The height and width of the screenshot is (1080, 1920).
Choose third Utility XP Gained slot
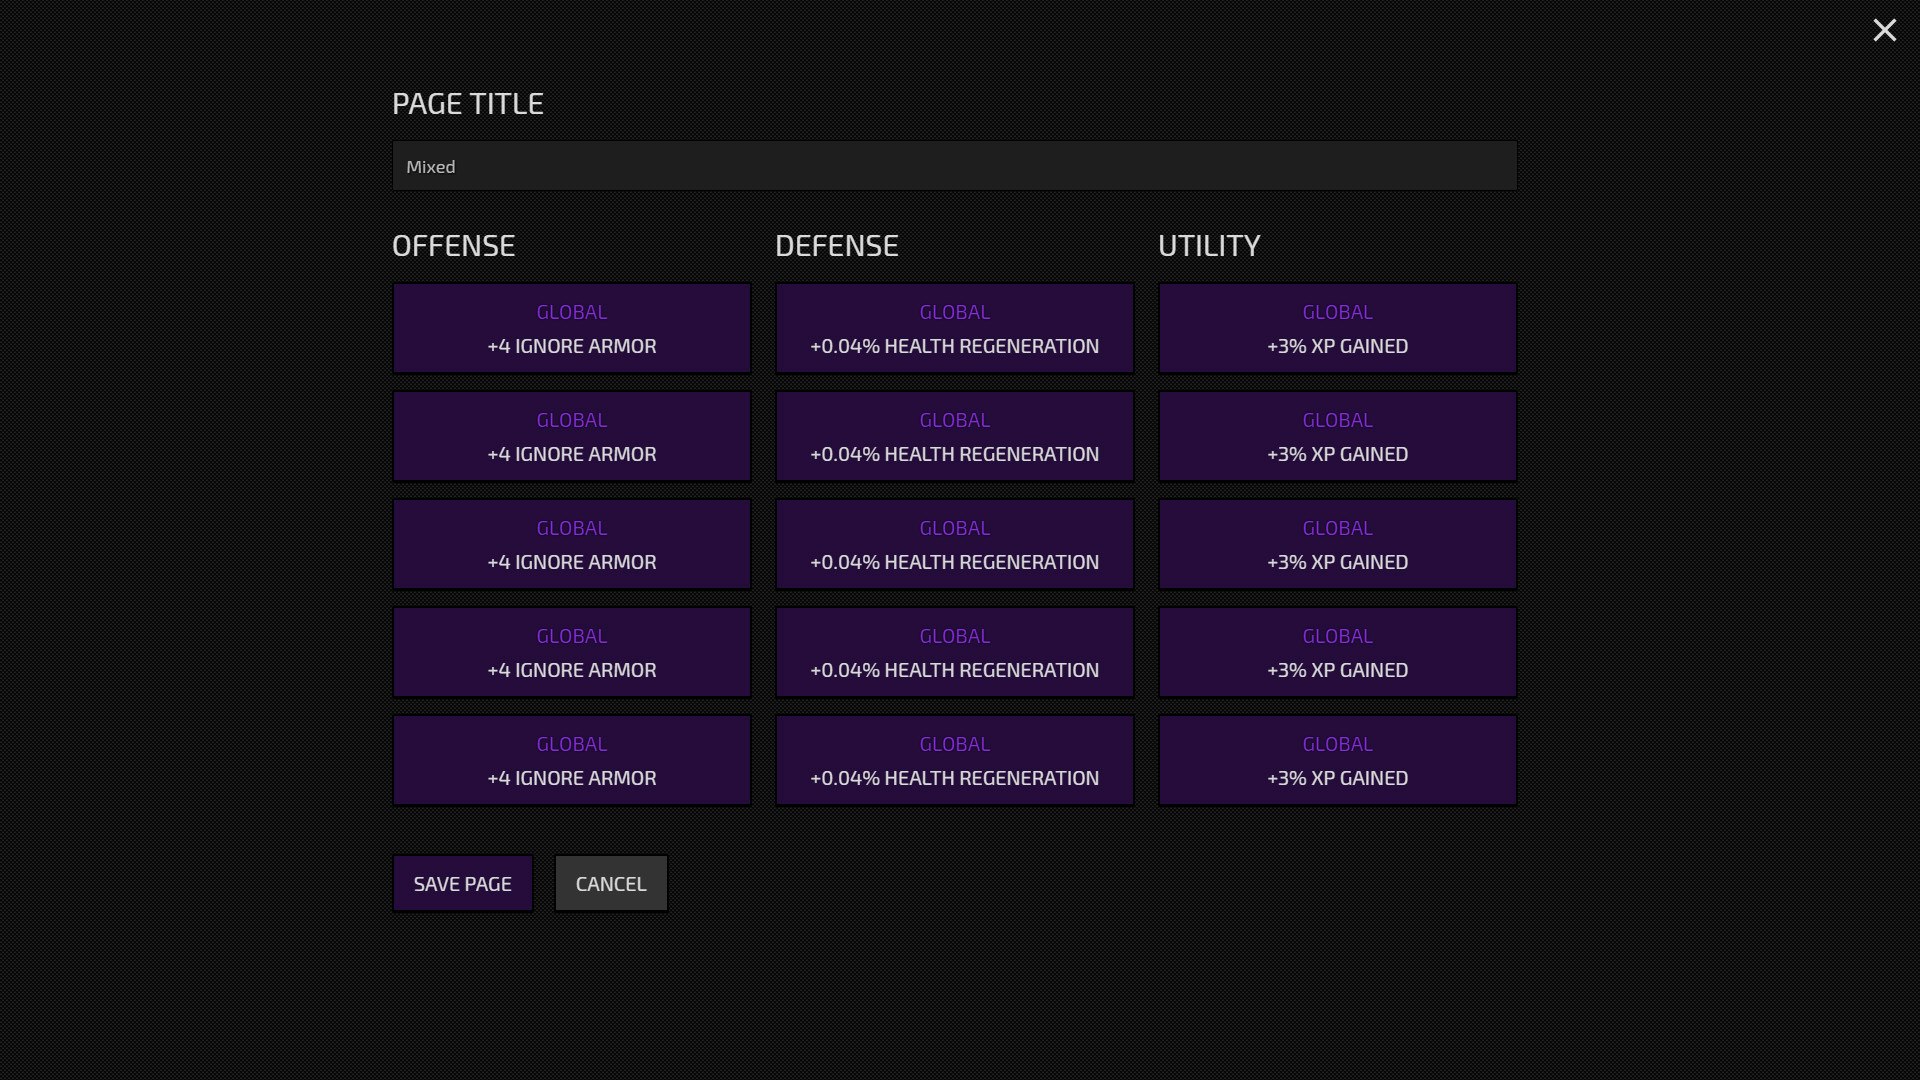tap(1337, 544)
